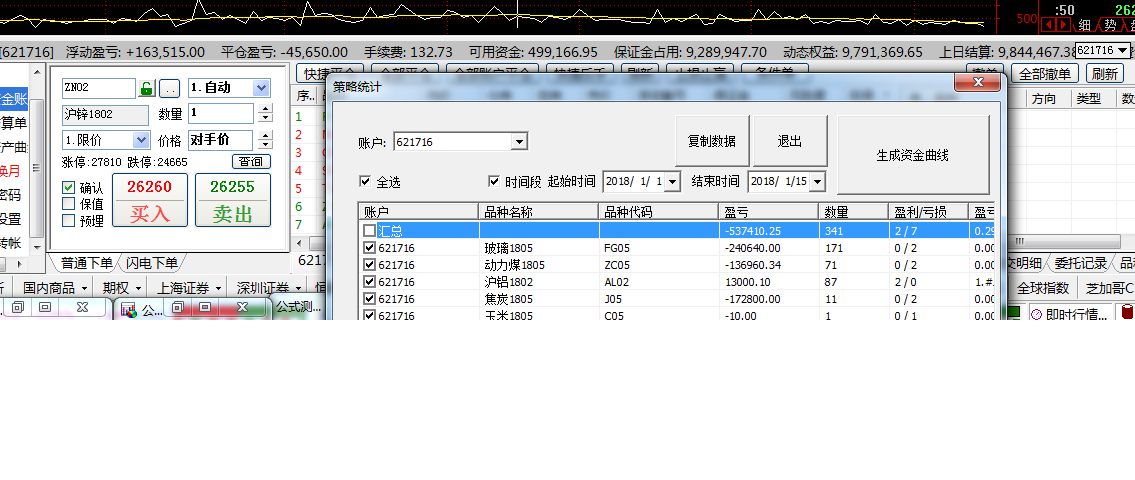The width and height of the screenshot is (1135, 480).
Task: Click the 生成资金曲线 button
Action: tap(913, 155)
